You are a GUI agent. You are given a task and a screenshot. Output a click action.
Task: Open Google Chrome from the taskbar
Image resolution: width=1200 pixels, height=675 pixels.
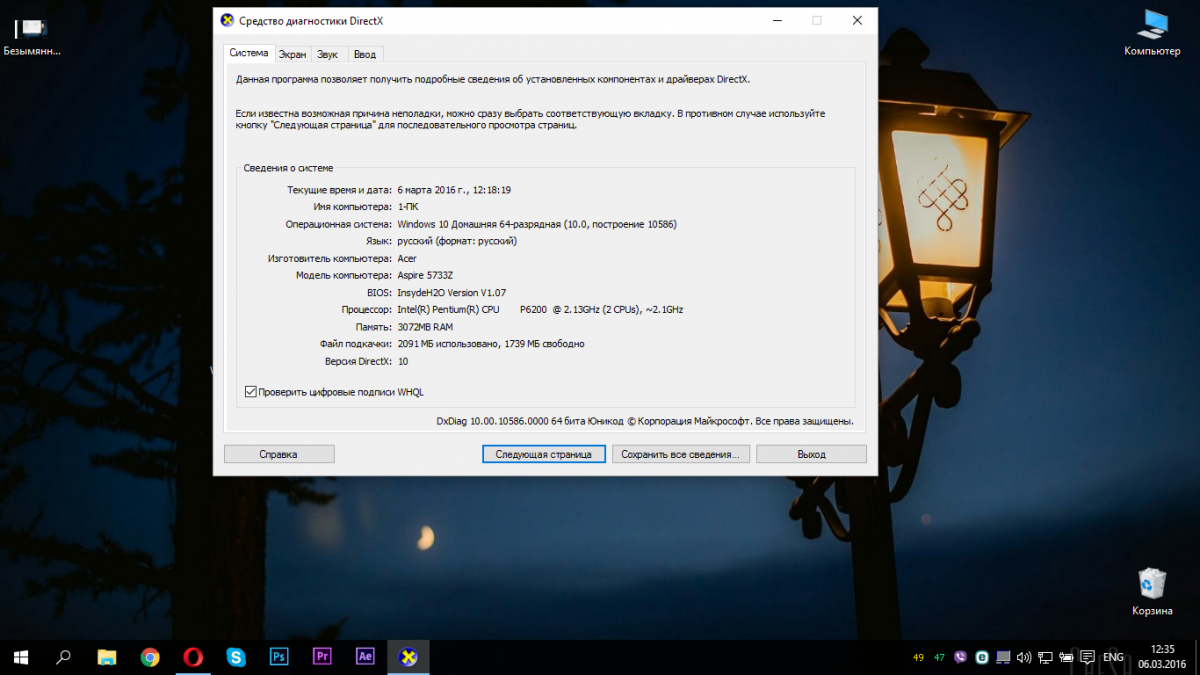(150, 657)
